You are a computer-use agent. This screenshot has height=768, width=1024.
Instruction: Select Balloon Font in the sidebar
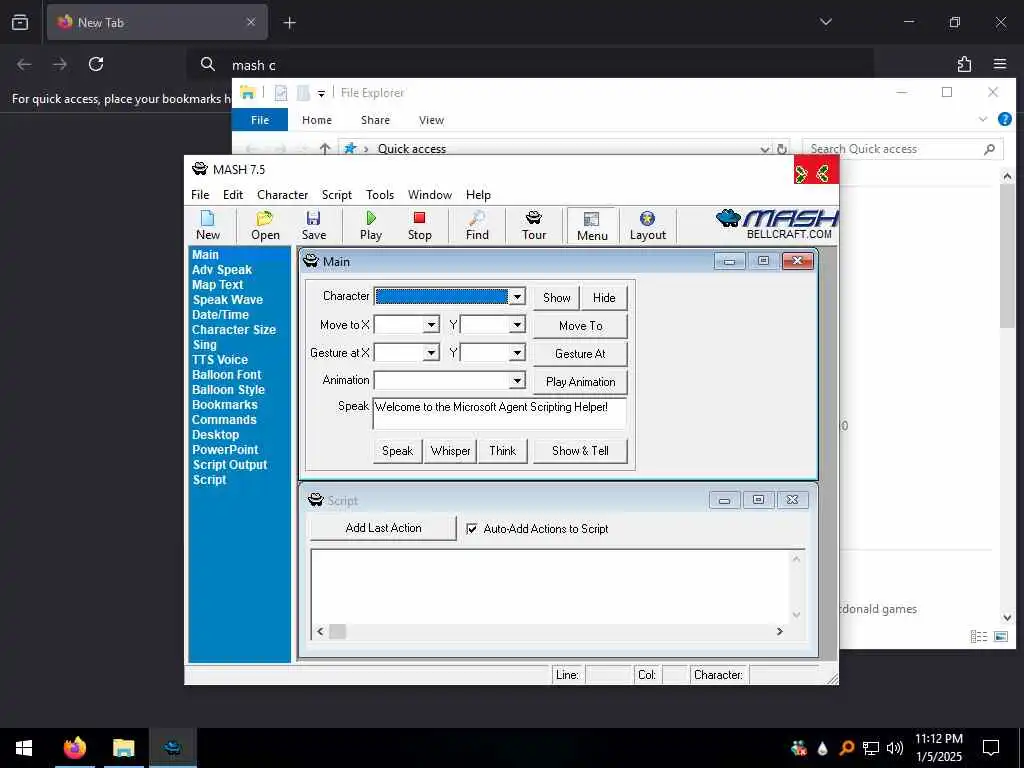227,375
